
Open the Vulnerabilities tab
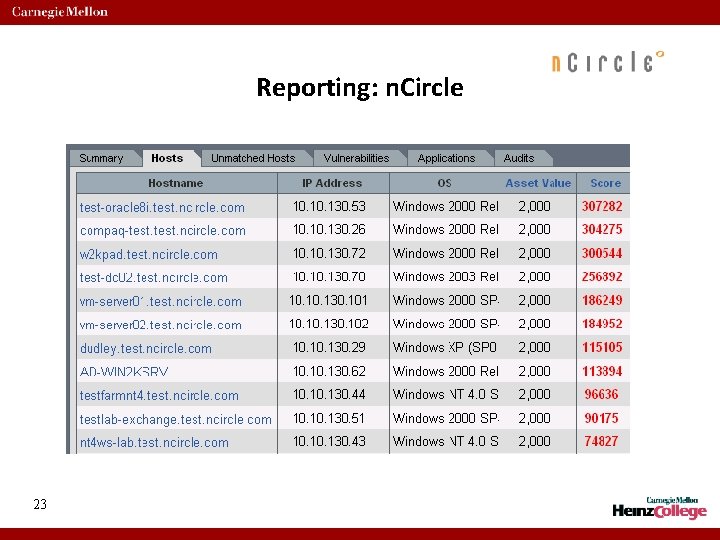point(356,158)
